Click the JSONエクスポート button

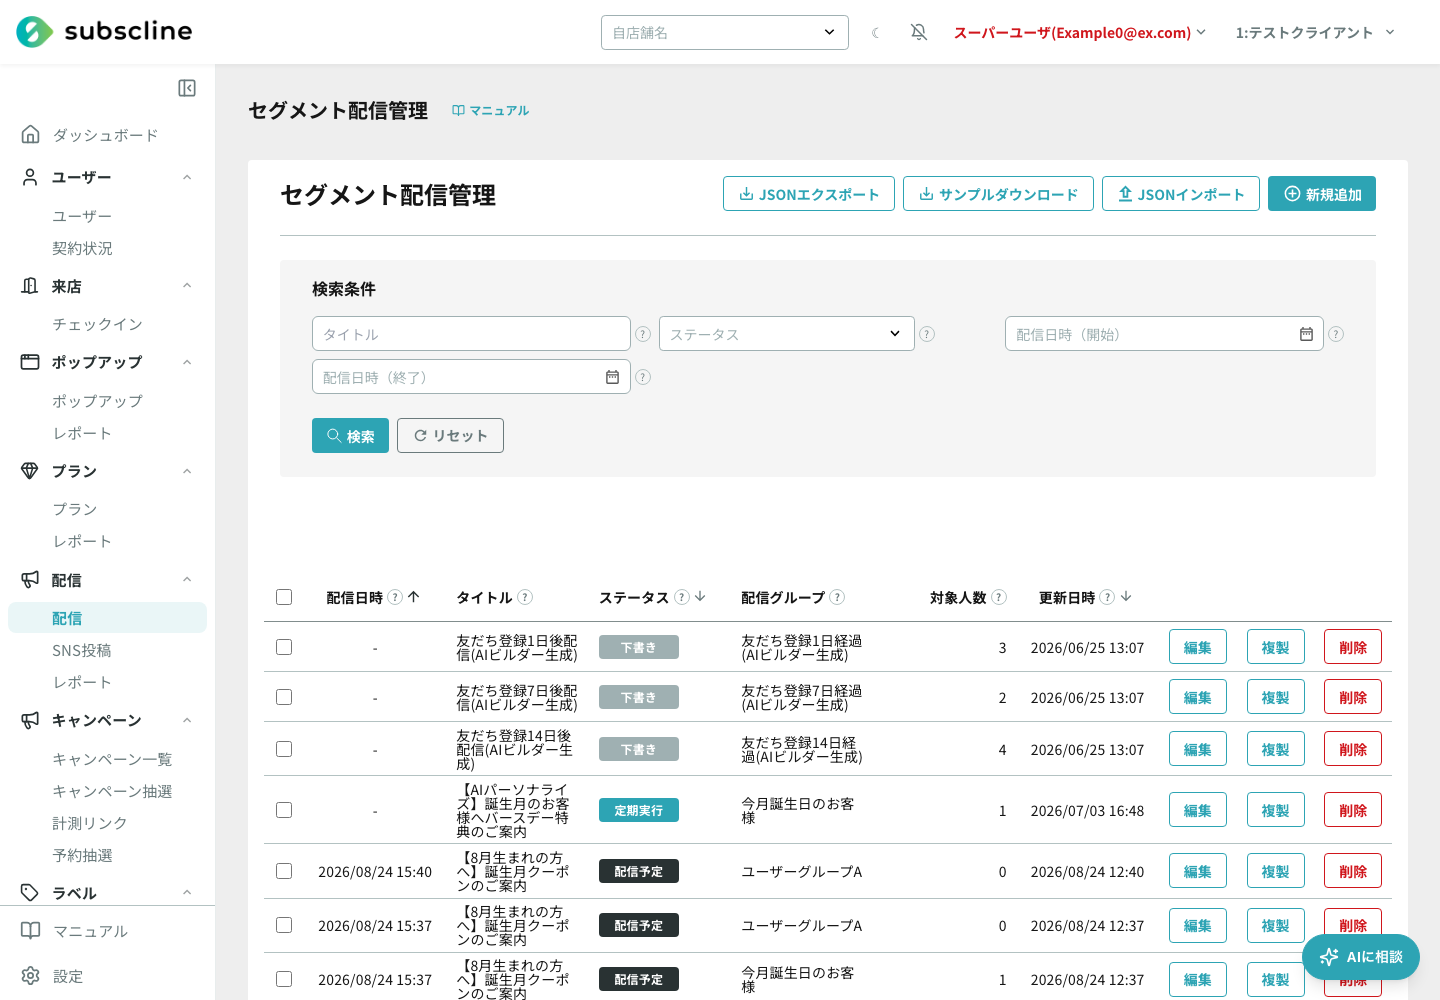809,194
